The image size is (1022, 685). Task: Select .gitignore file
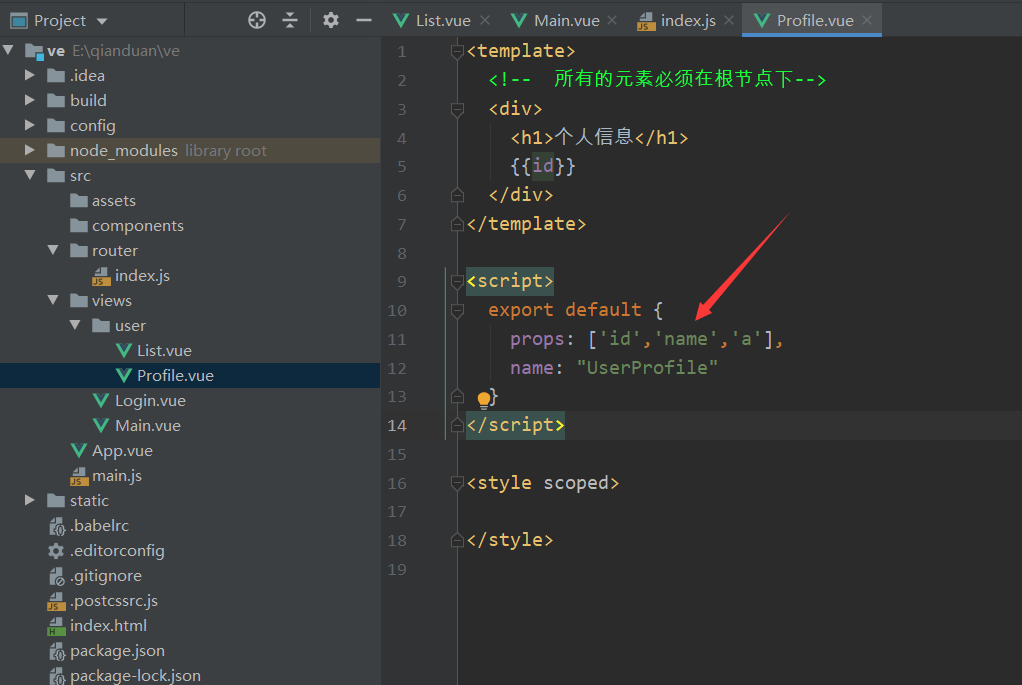[106, 576]
